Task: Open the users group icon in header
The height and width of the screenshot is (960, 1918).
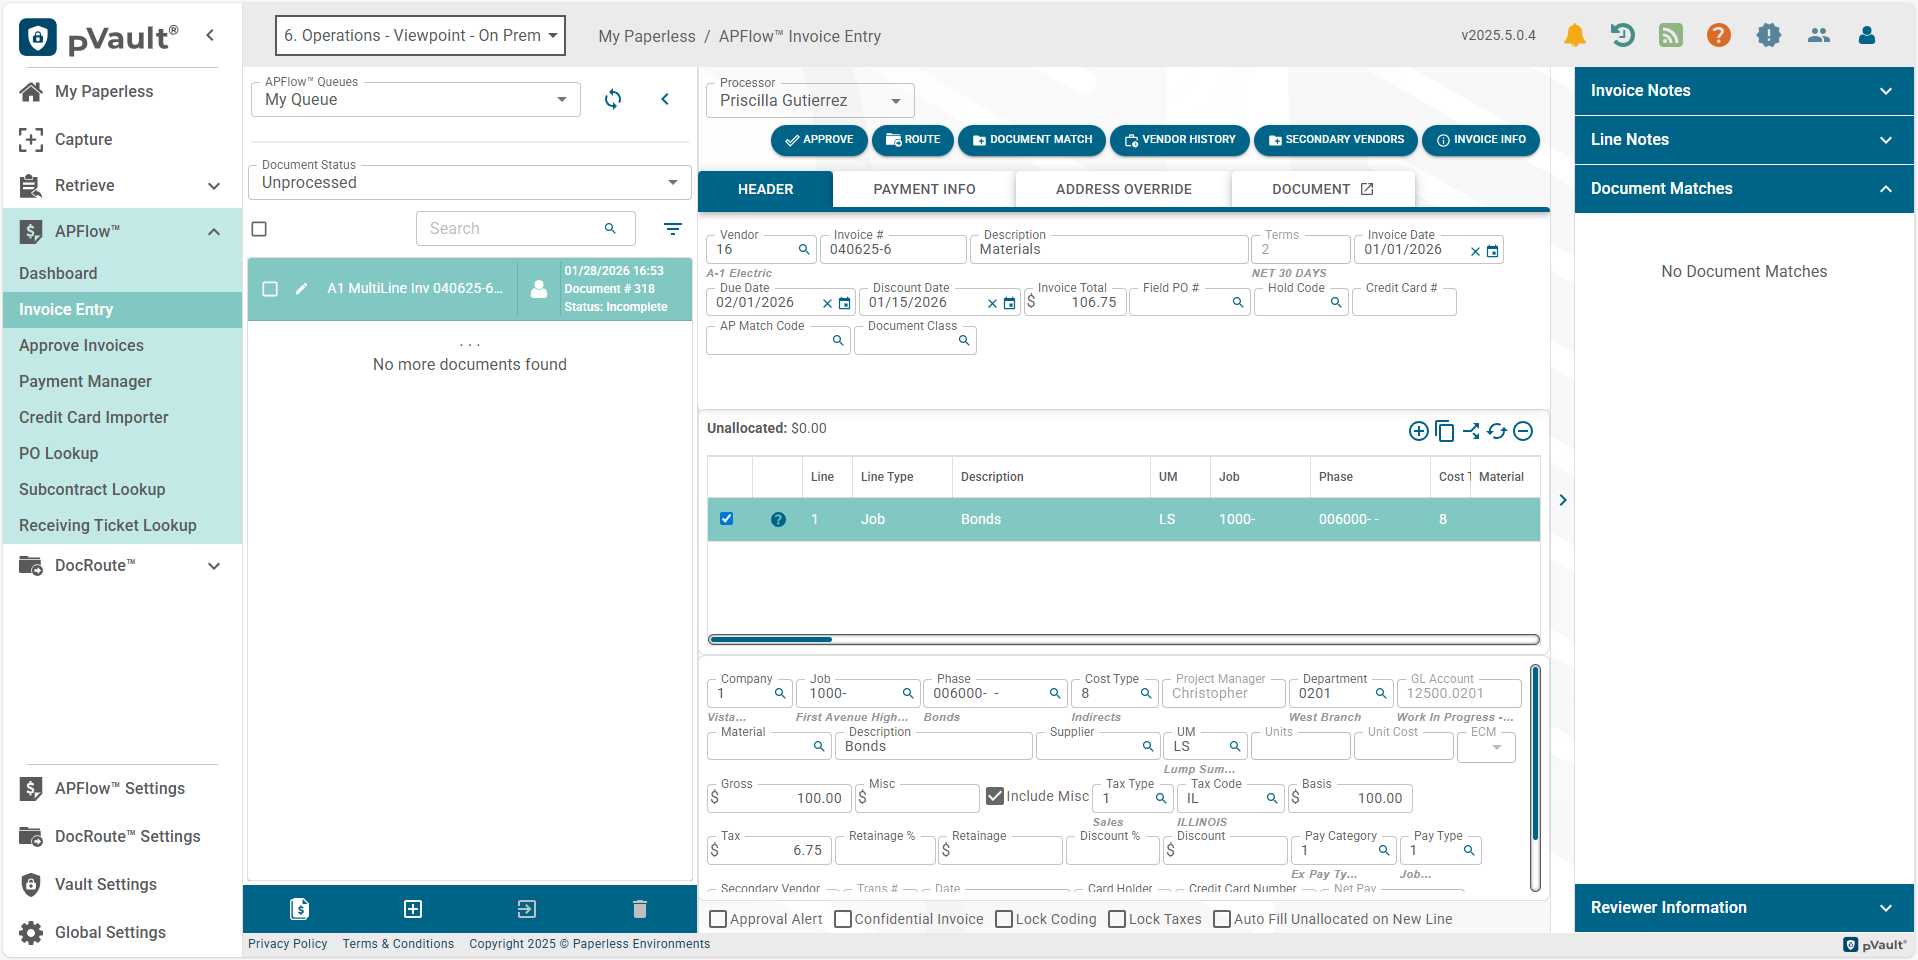Action: (1819, 35)
